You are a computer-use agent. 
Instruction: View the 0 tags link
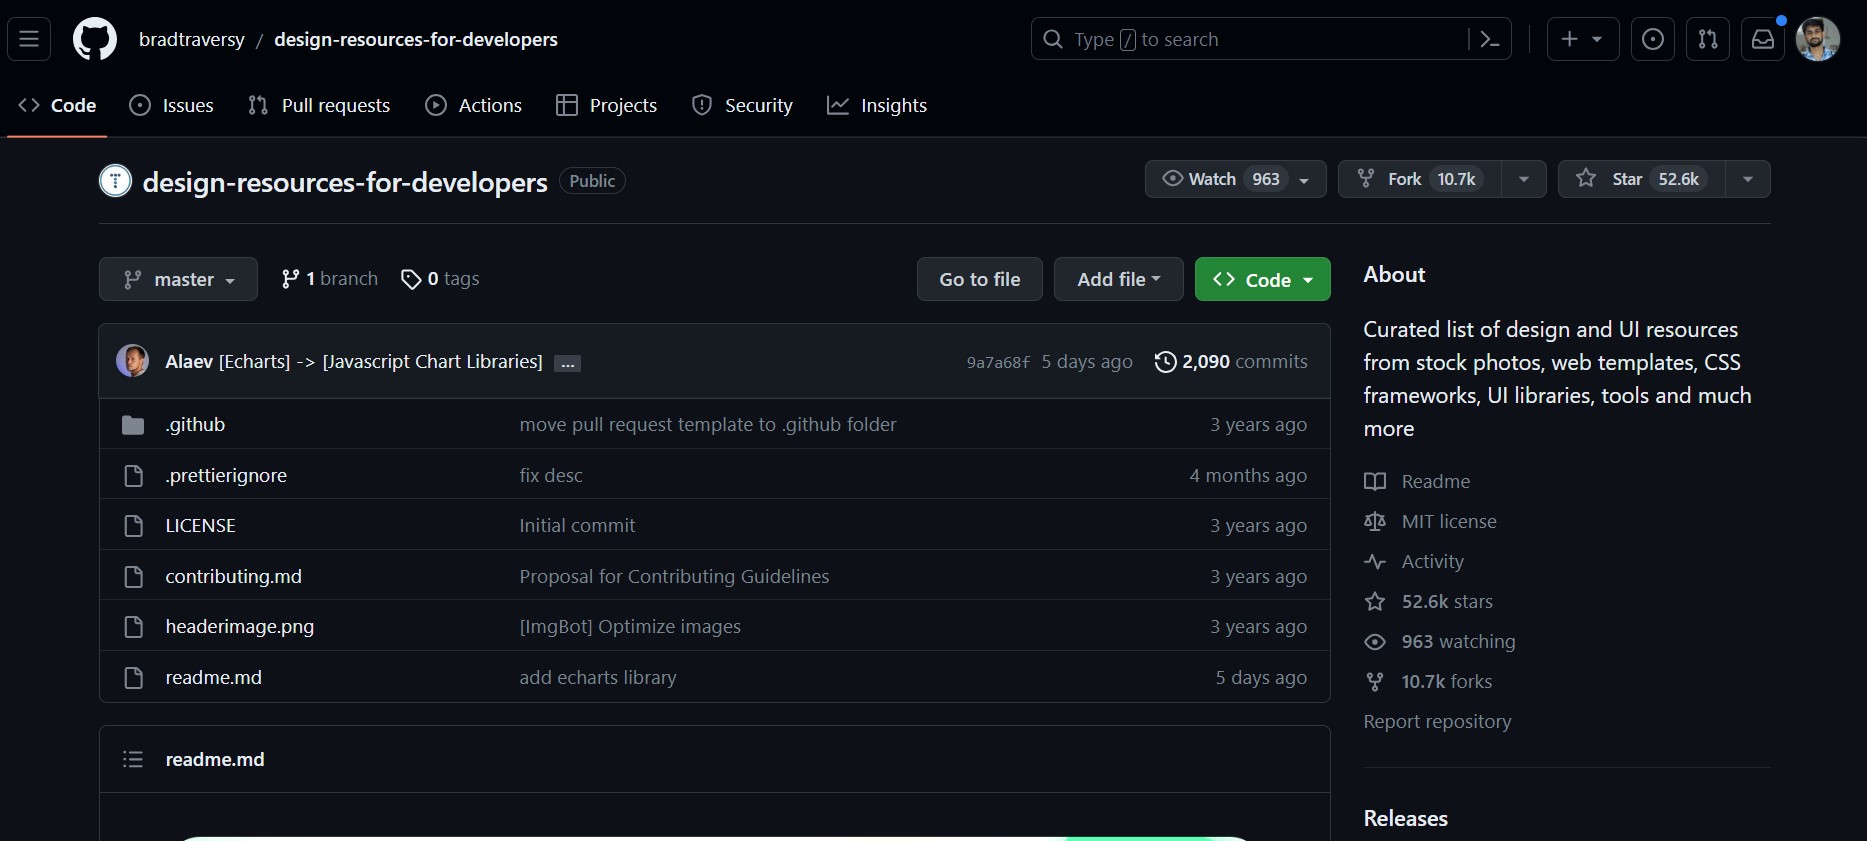tap(440, 279)
